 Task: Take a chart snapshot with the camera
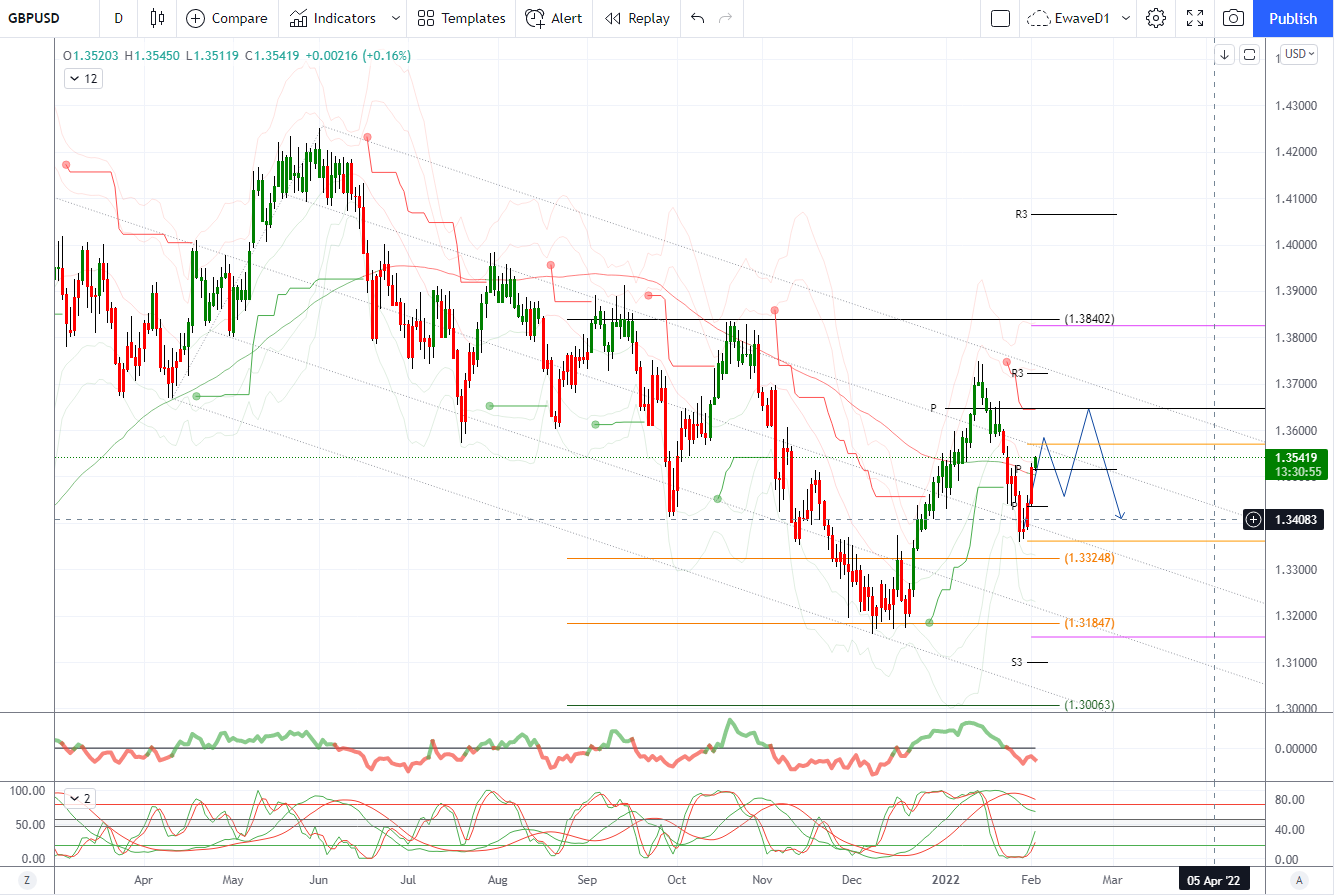tap(1234, 18)
